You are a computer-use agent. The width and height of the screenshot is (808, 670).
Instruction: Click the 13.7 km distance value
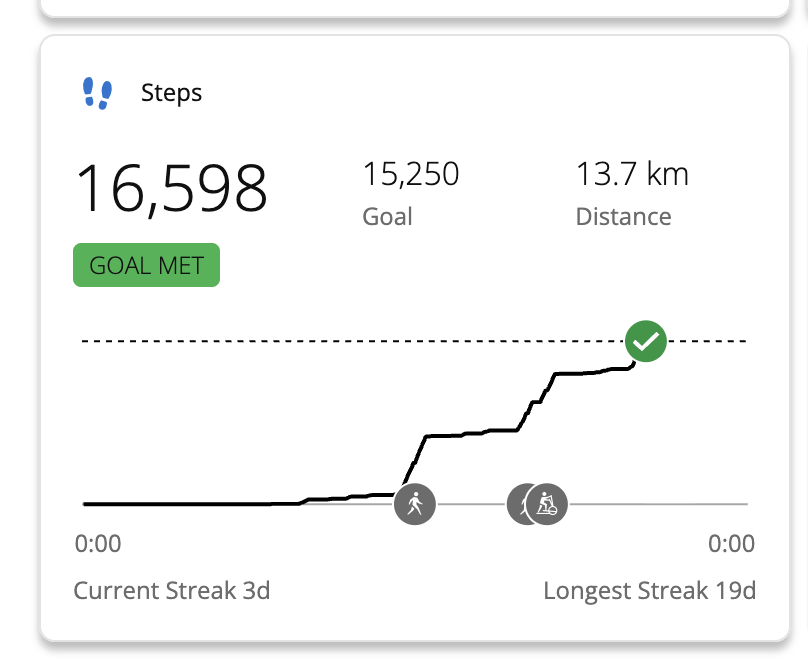tap(632, 175)
